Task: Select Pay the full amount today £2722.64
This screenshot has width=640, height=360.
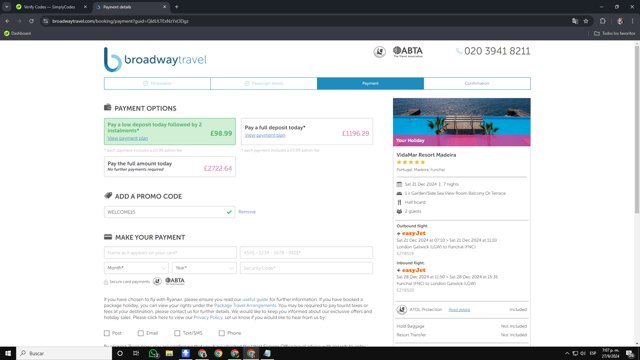Action: click(170, 167)
